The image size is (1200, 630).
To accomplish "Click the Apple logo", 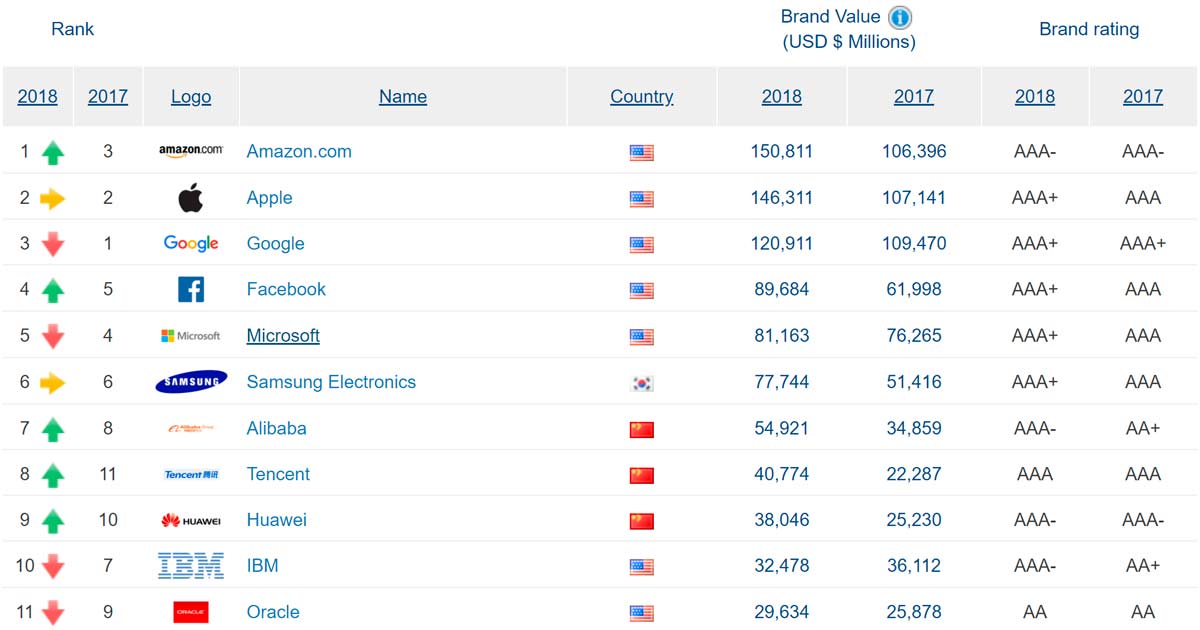I will pyautogui.click(x=191, y=197).
